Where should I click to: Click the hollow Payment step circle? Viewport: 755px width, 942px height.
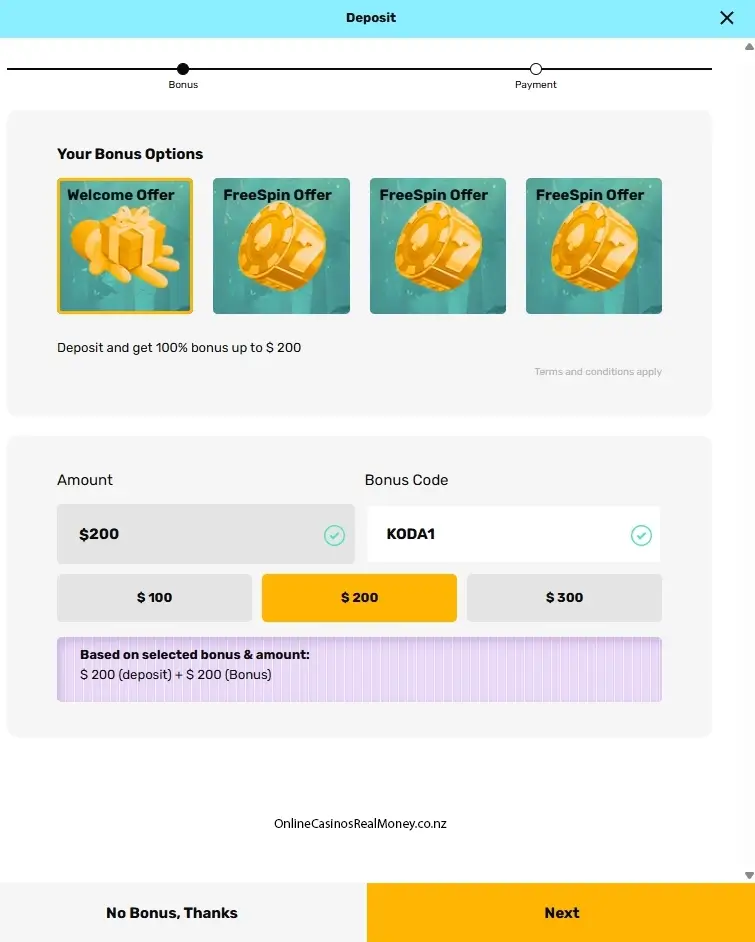coord(536,70)
